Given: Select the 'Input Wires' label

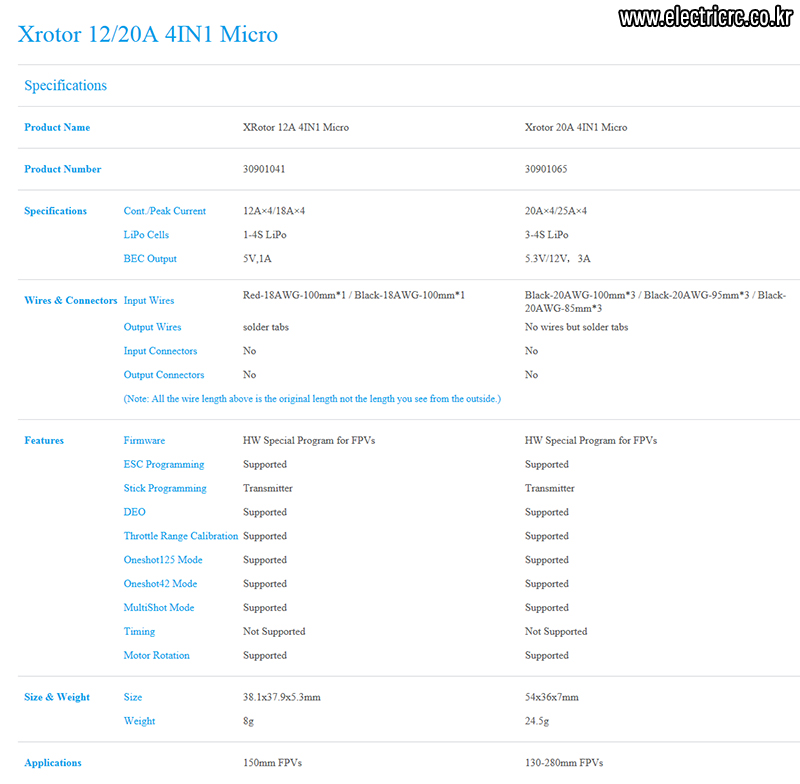Looking at the screenshot, I should click(x=149, y=300).
